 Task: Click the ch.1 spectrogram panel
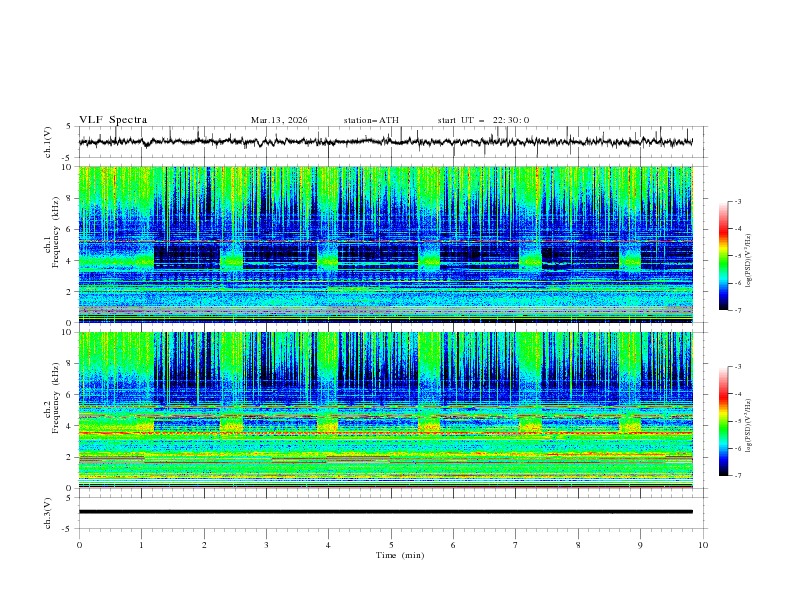pyautogui.click(x=386, y=244)
